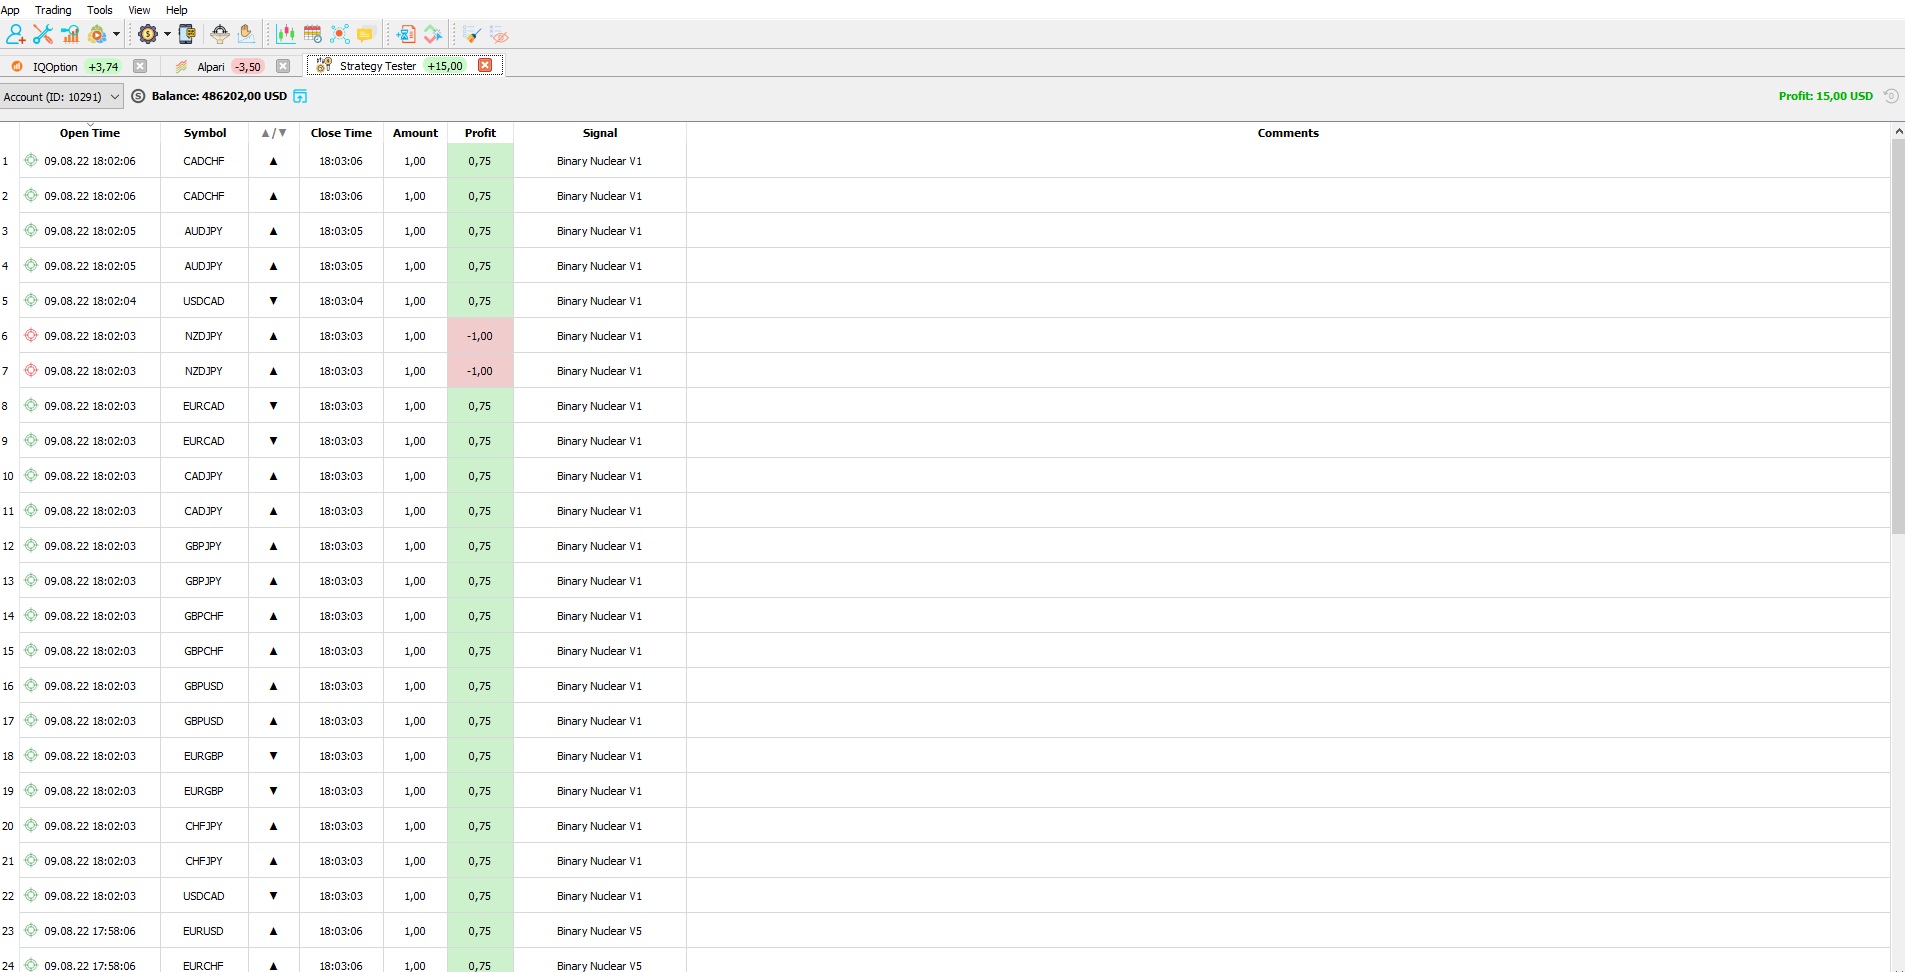Select CHFJPY symbol in row 20
This screenshot has width=1905, height=972.
click(204, 826)
